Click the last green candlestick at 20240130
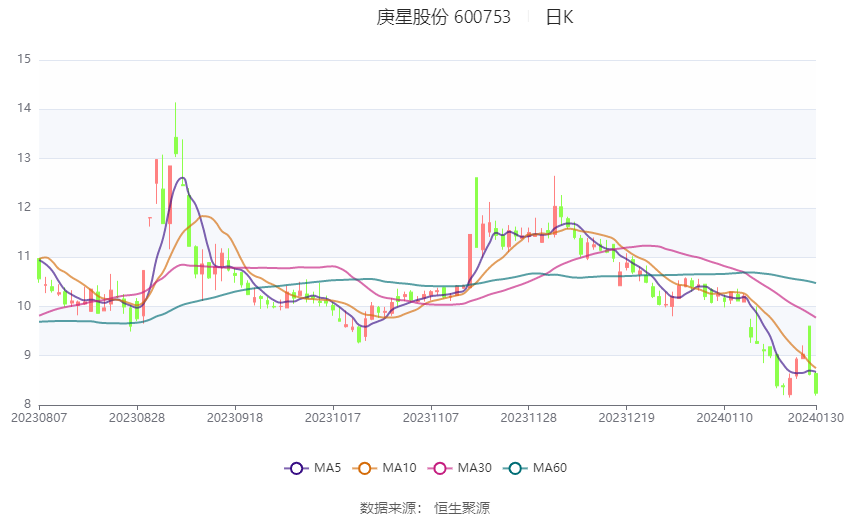Viewport: 850px width, 516px height. (x=816, y=383)
